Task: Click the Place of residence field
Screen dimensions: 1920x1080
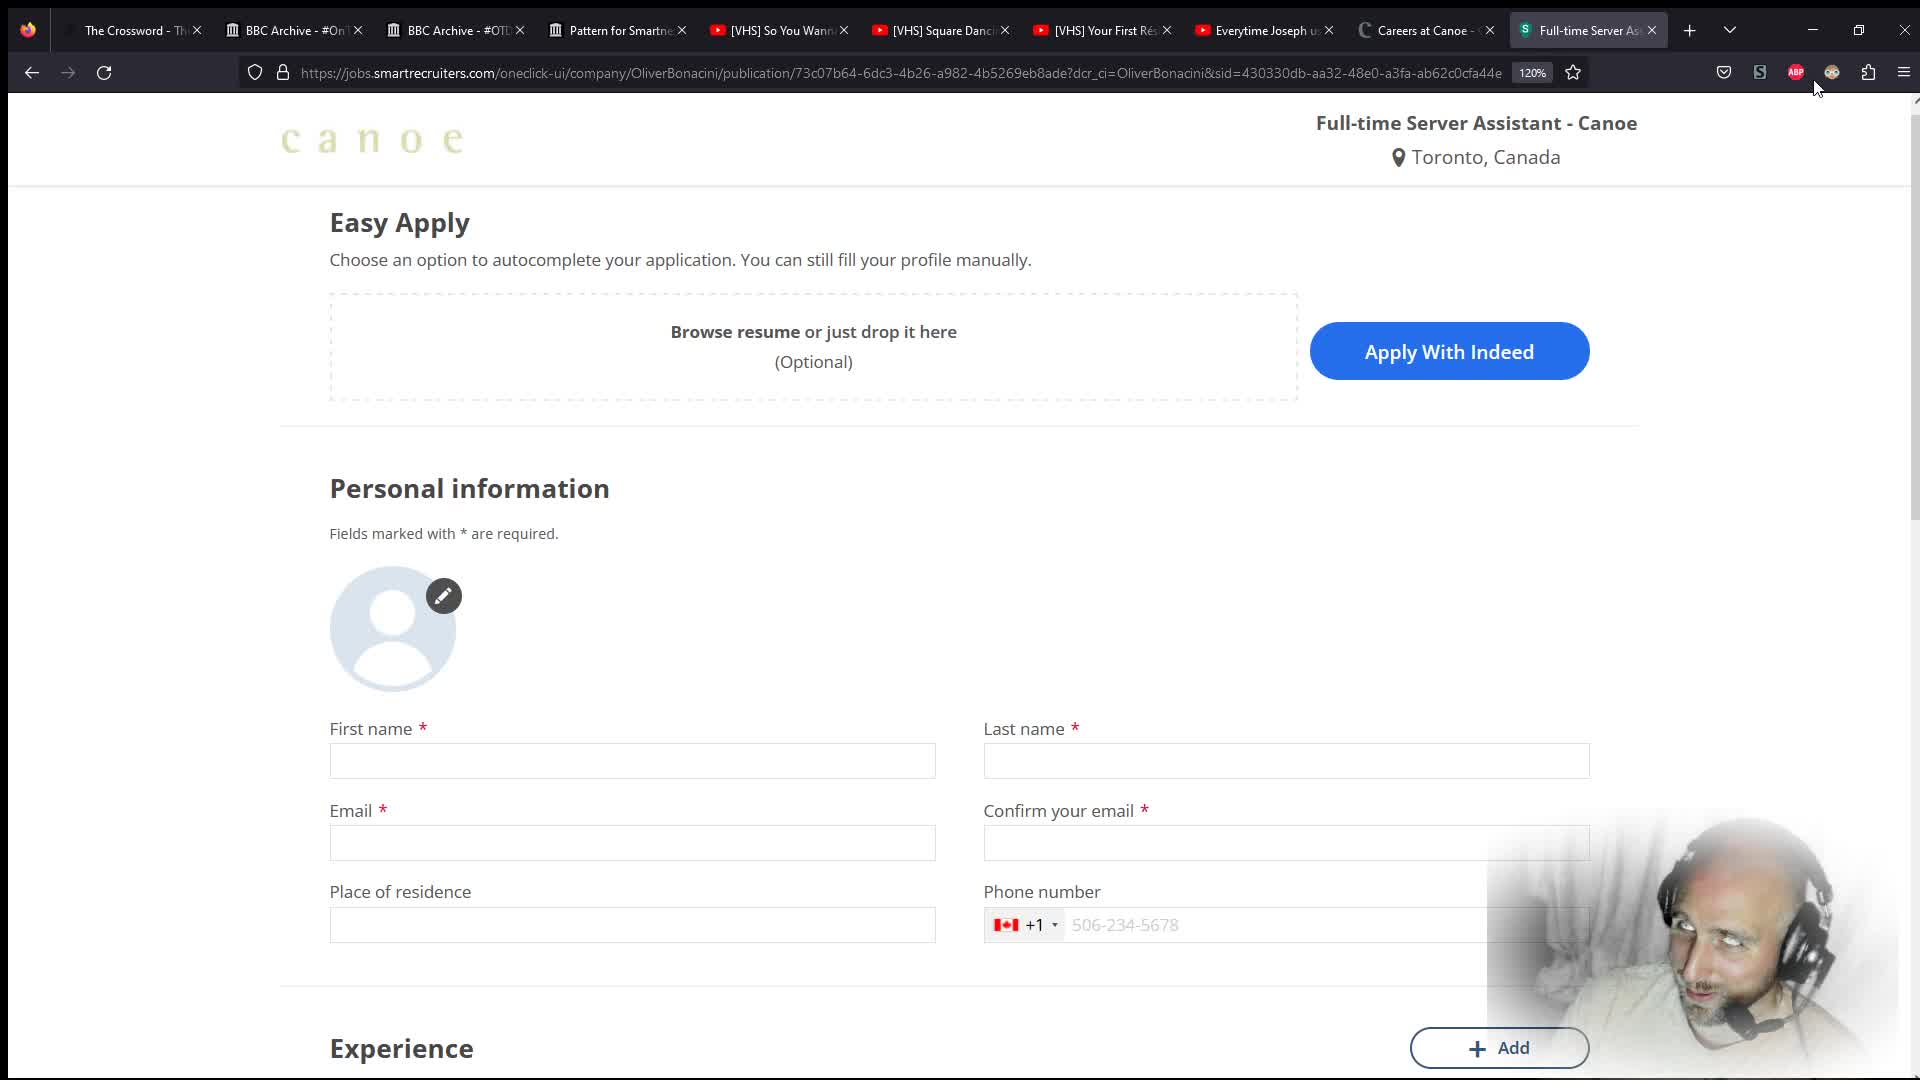Action: (632, 925)
